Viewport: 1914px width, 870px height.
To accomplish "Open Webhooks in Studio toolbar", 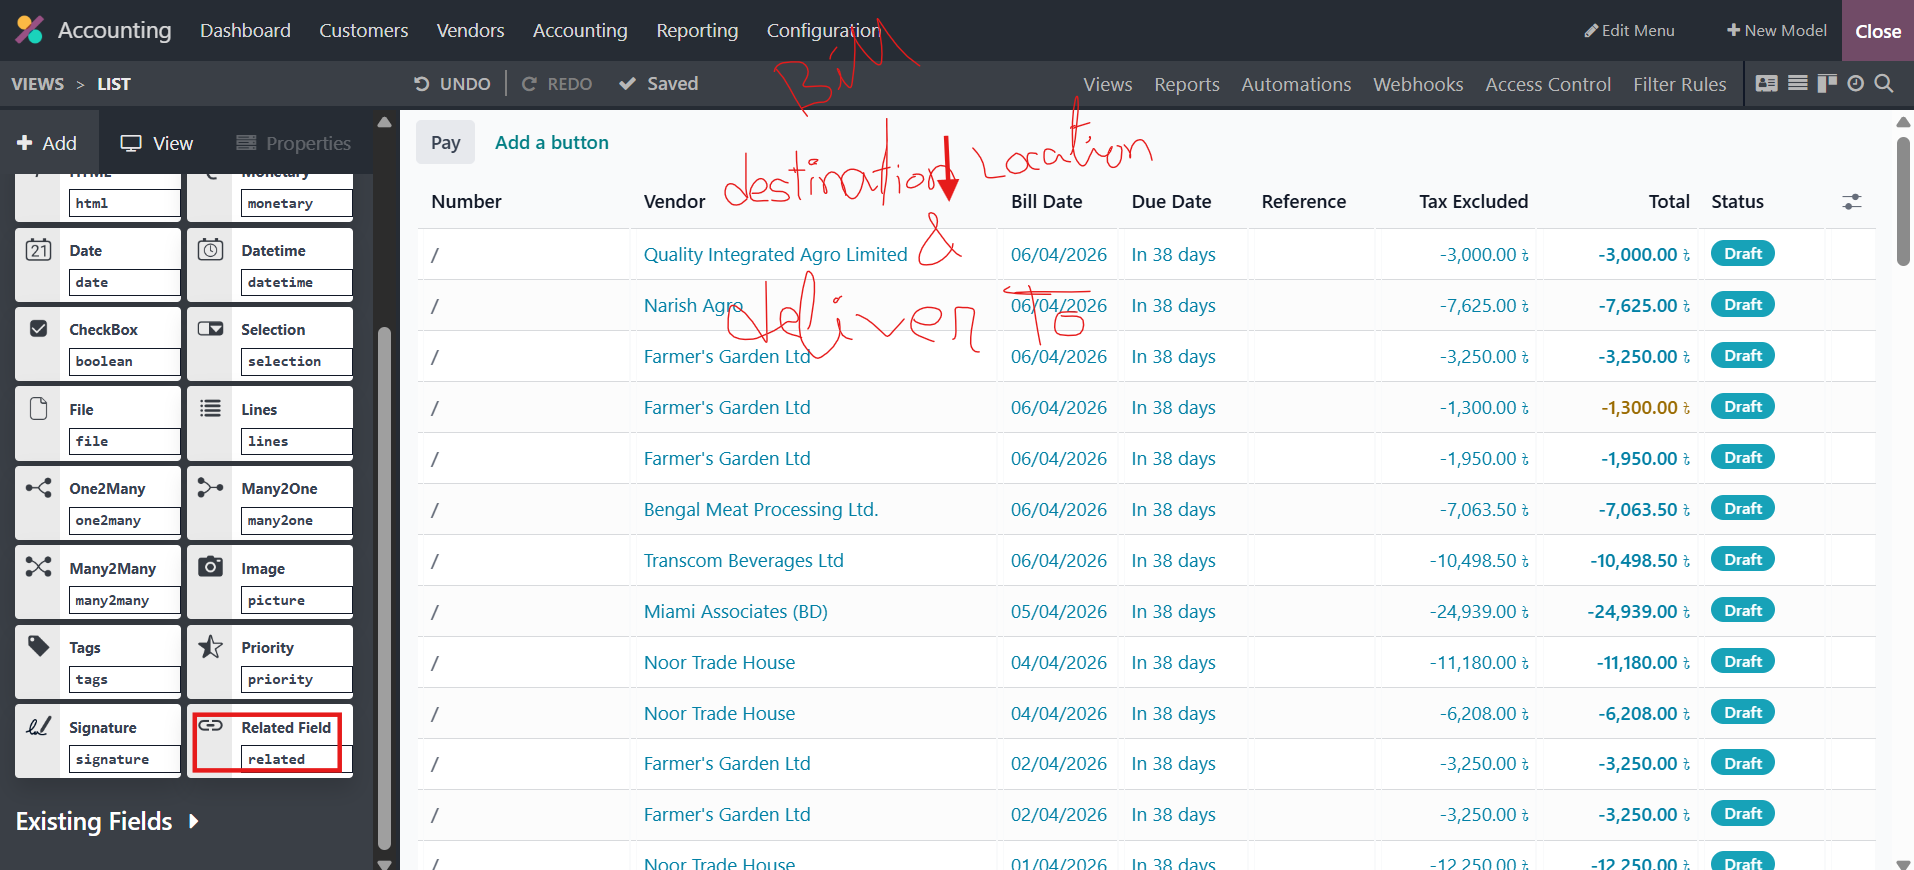I will coord(1418,85).
